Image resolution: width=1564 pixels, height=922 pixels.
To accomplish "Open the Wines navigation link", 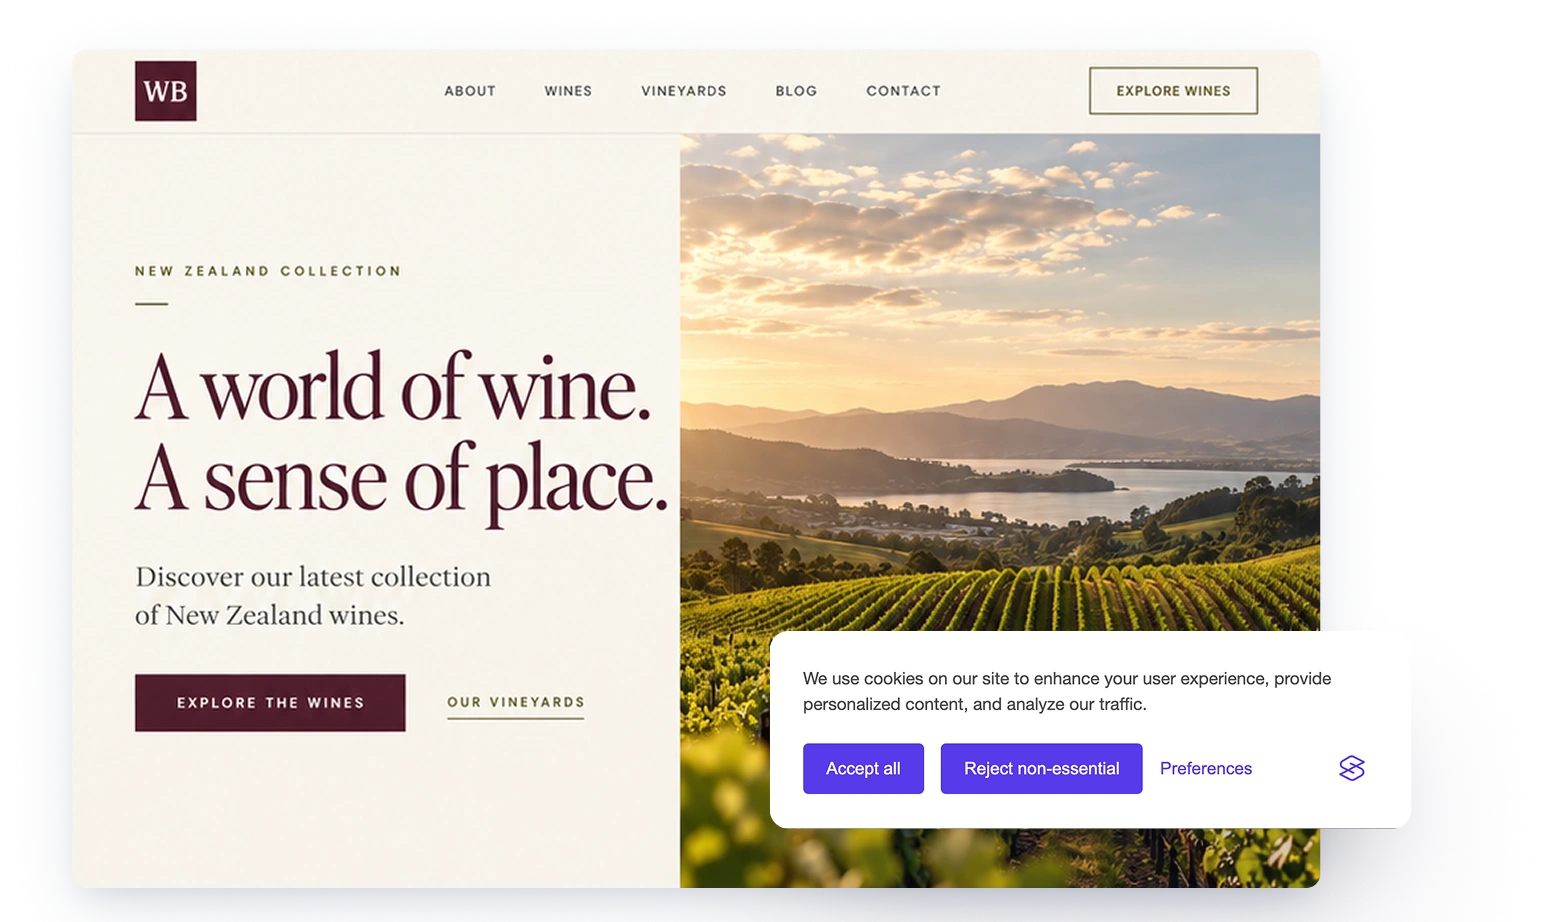I will pyautogui.click(x=568, y=91).
